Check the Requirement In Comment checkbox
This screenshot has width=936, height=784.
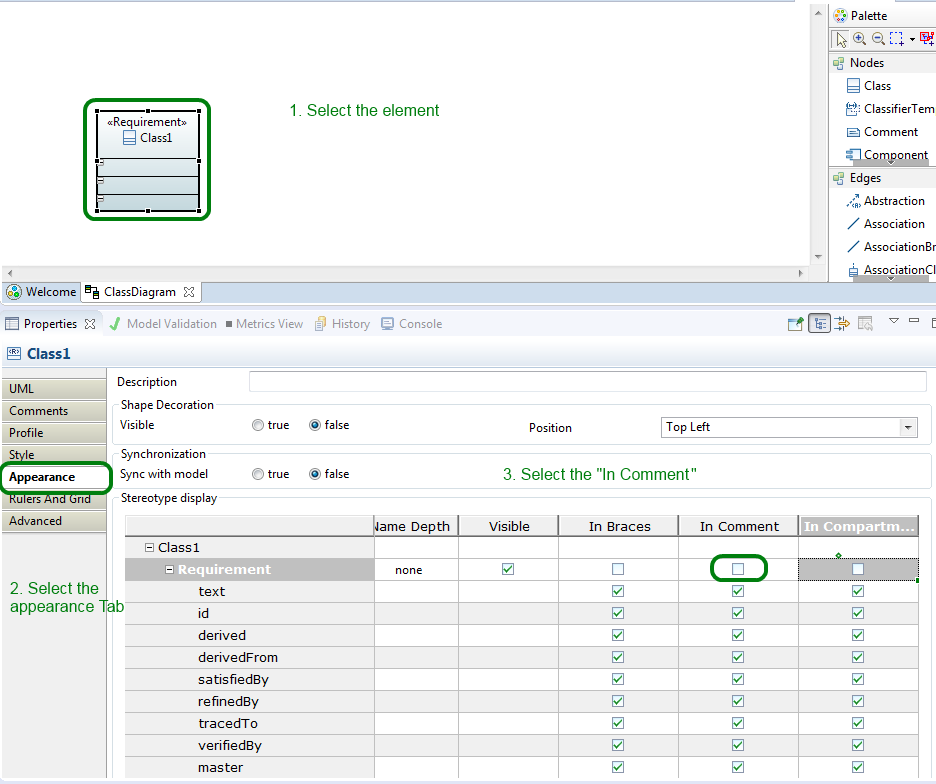coord(738,569)
